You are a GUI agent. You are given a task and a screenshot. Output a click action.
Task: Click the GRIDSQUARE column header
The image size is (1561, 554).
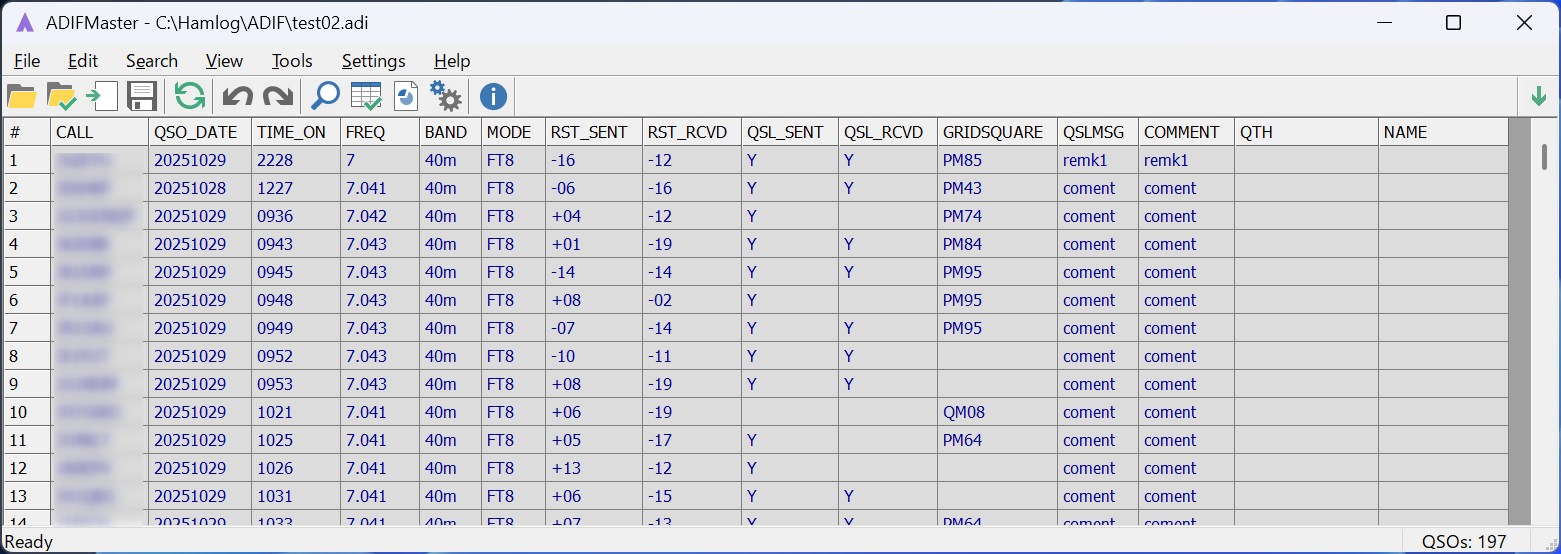995,132
